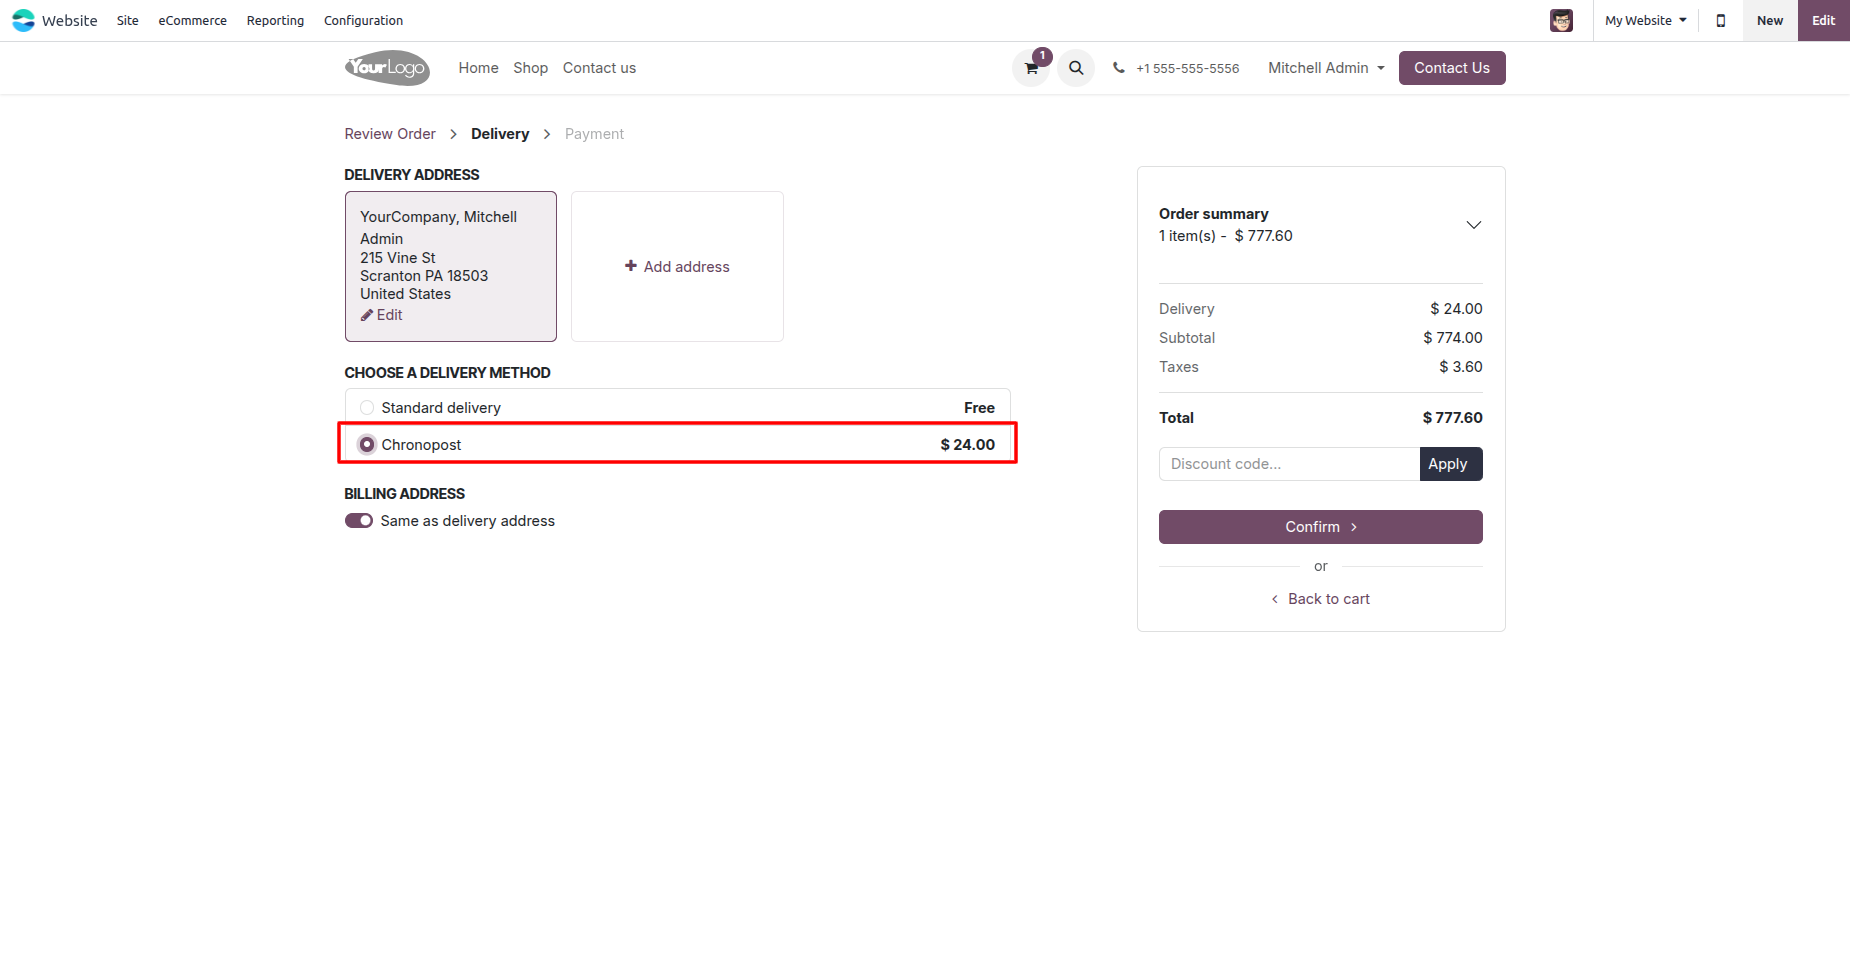Image resolution: width=1850 pixels, height=966 pixels.
Task: Open the Mitchell Admin dropdown
Action: tap(1326, 68)
